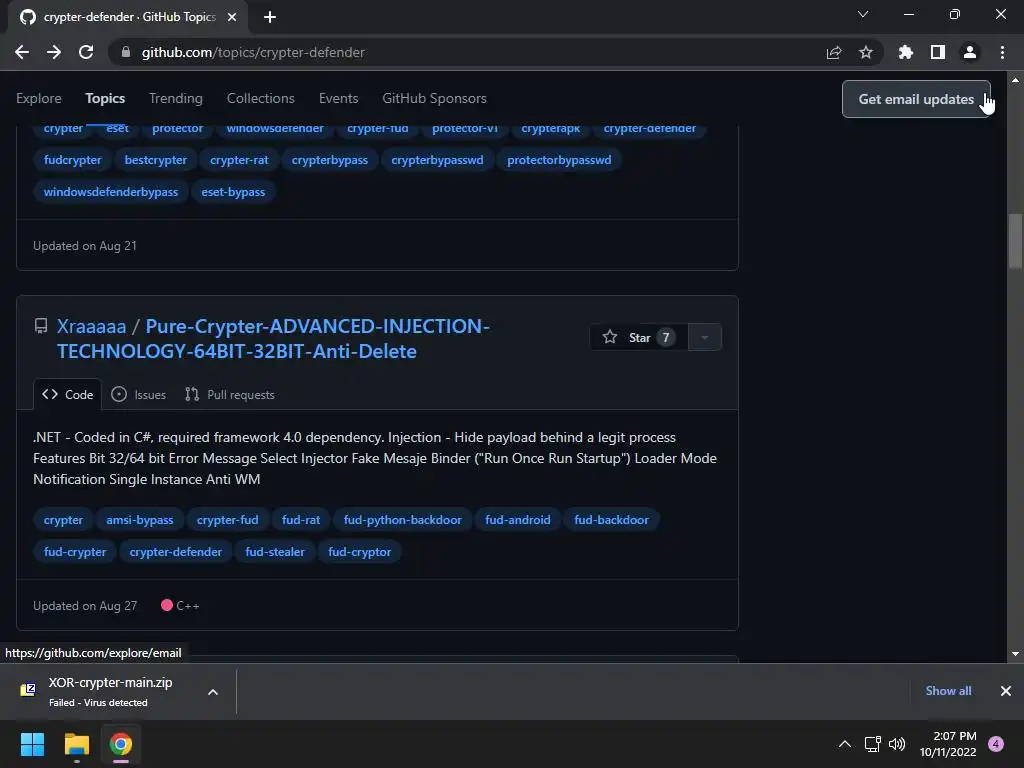
Task: Open the Events tab
Action: (338, 99)
